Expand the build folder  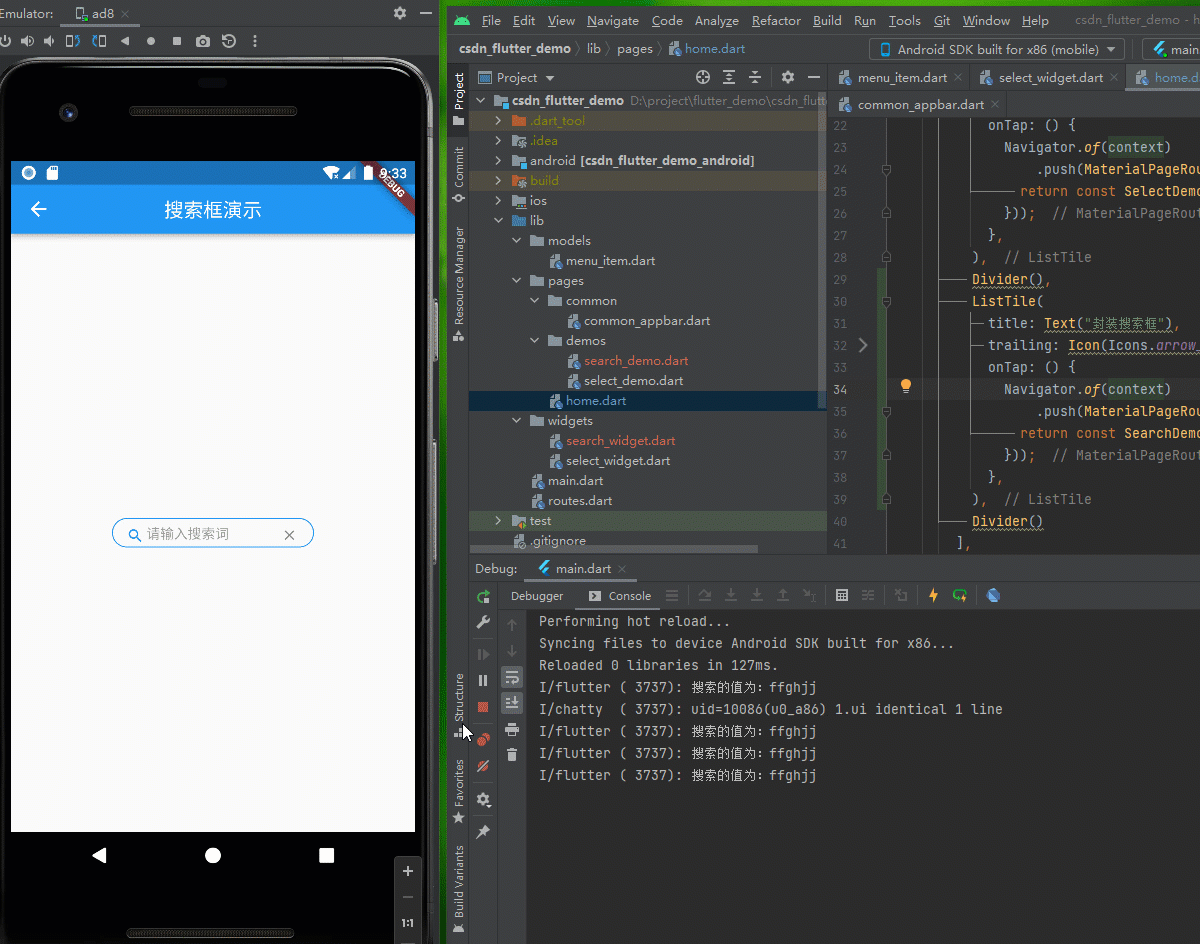coord(499,181)
